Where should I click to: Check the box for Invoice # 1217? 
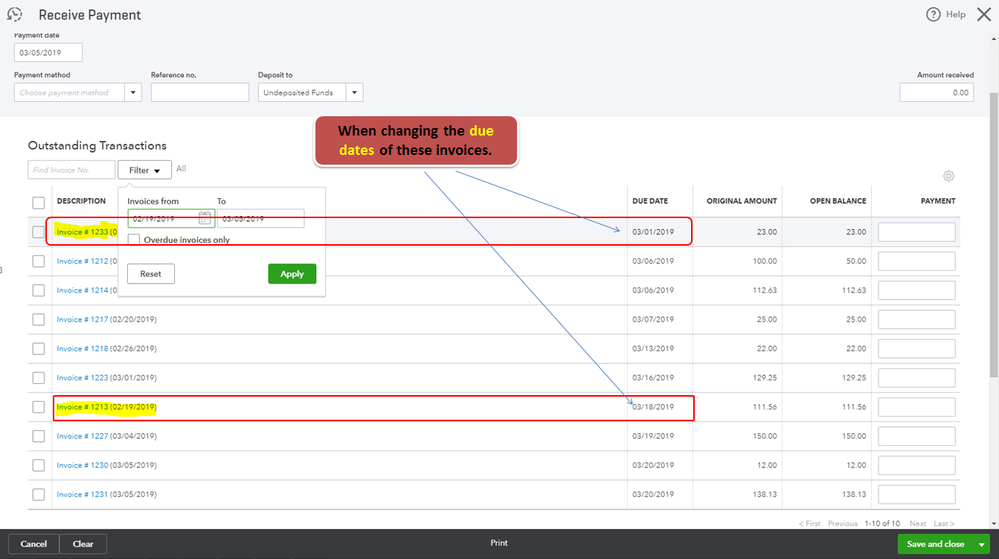[38, 319]
